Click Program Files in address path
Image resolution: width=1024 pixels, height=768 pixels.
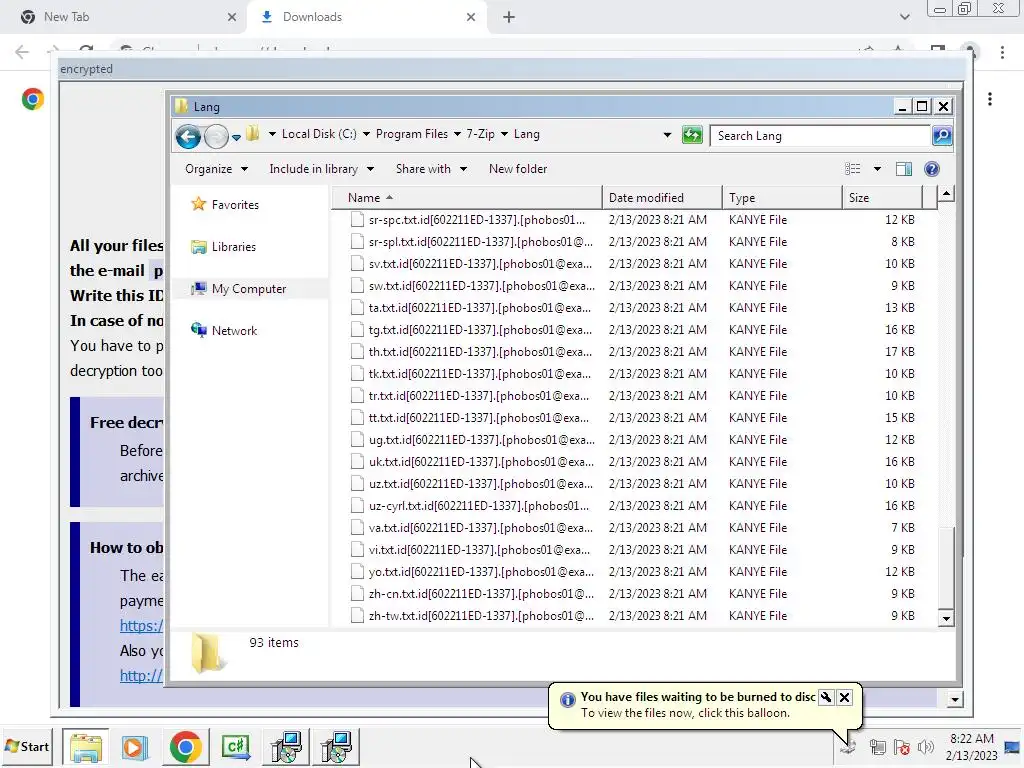pyautogui.click(x=411, y=134)
